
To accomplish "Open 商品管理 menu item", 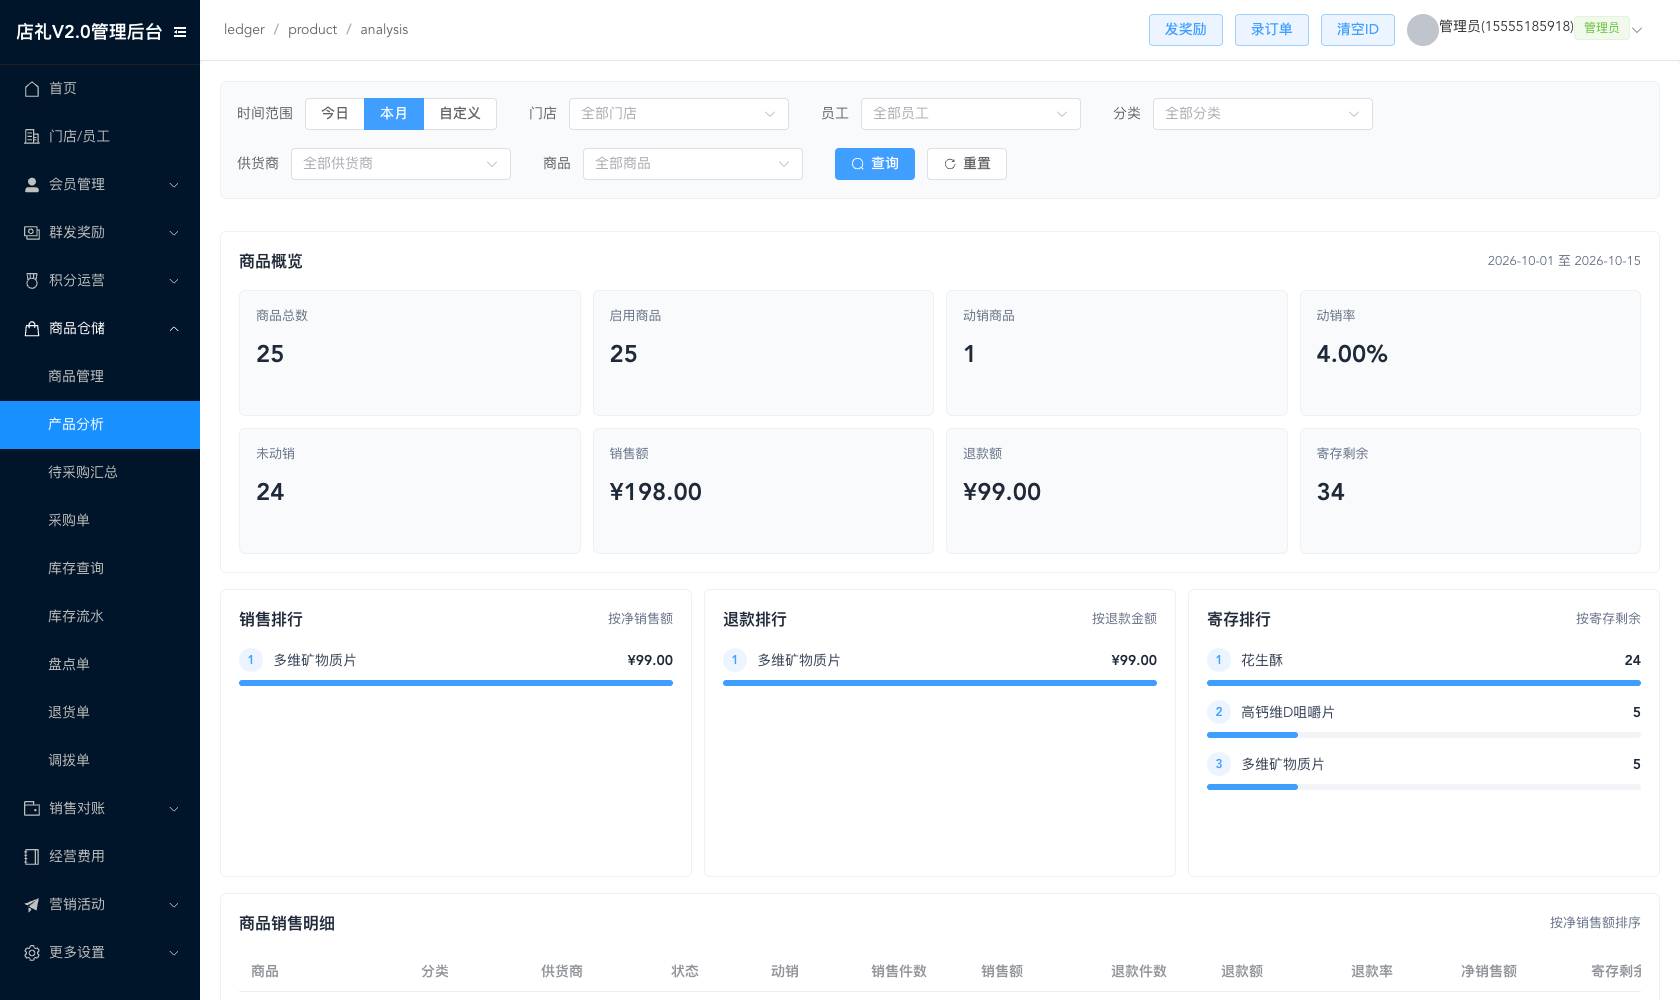I will [x=100, y=377].
